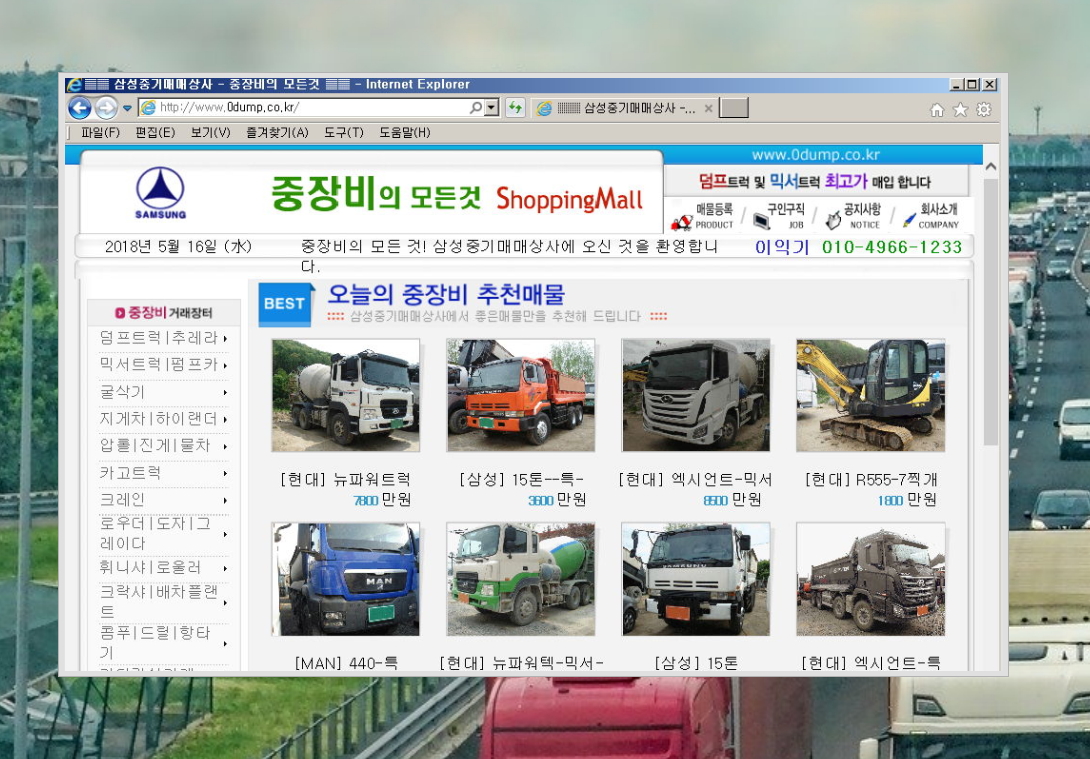Open the Tools gear icon
The width and height of the screenshot is (1090, 759).
pyautogui.click(x=984, y=110)
